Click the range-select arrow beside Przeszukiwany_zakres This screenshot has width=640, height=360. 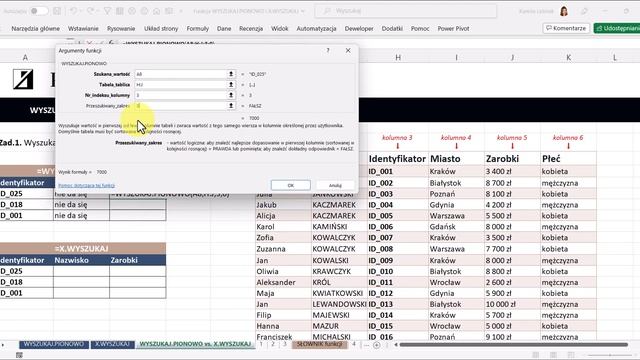pos(231,106)
